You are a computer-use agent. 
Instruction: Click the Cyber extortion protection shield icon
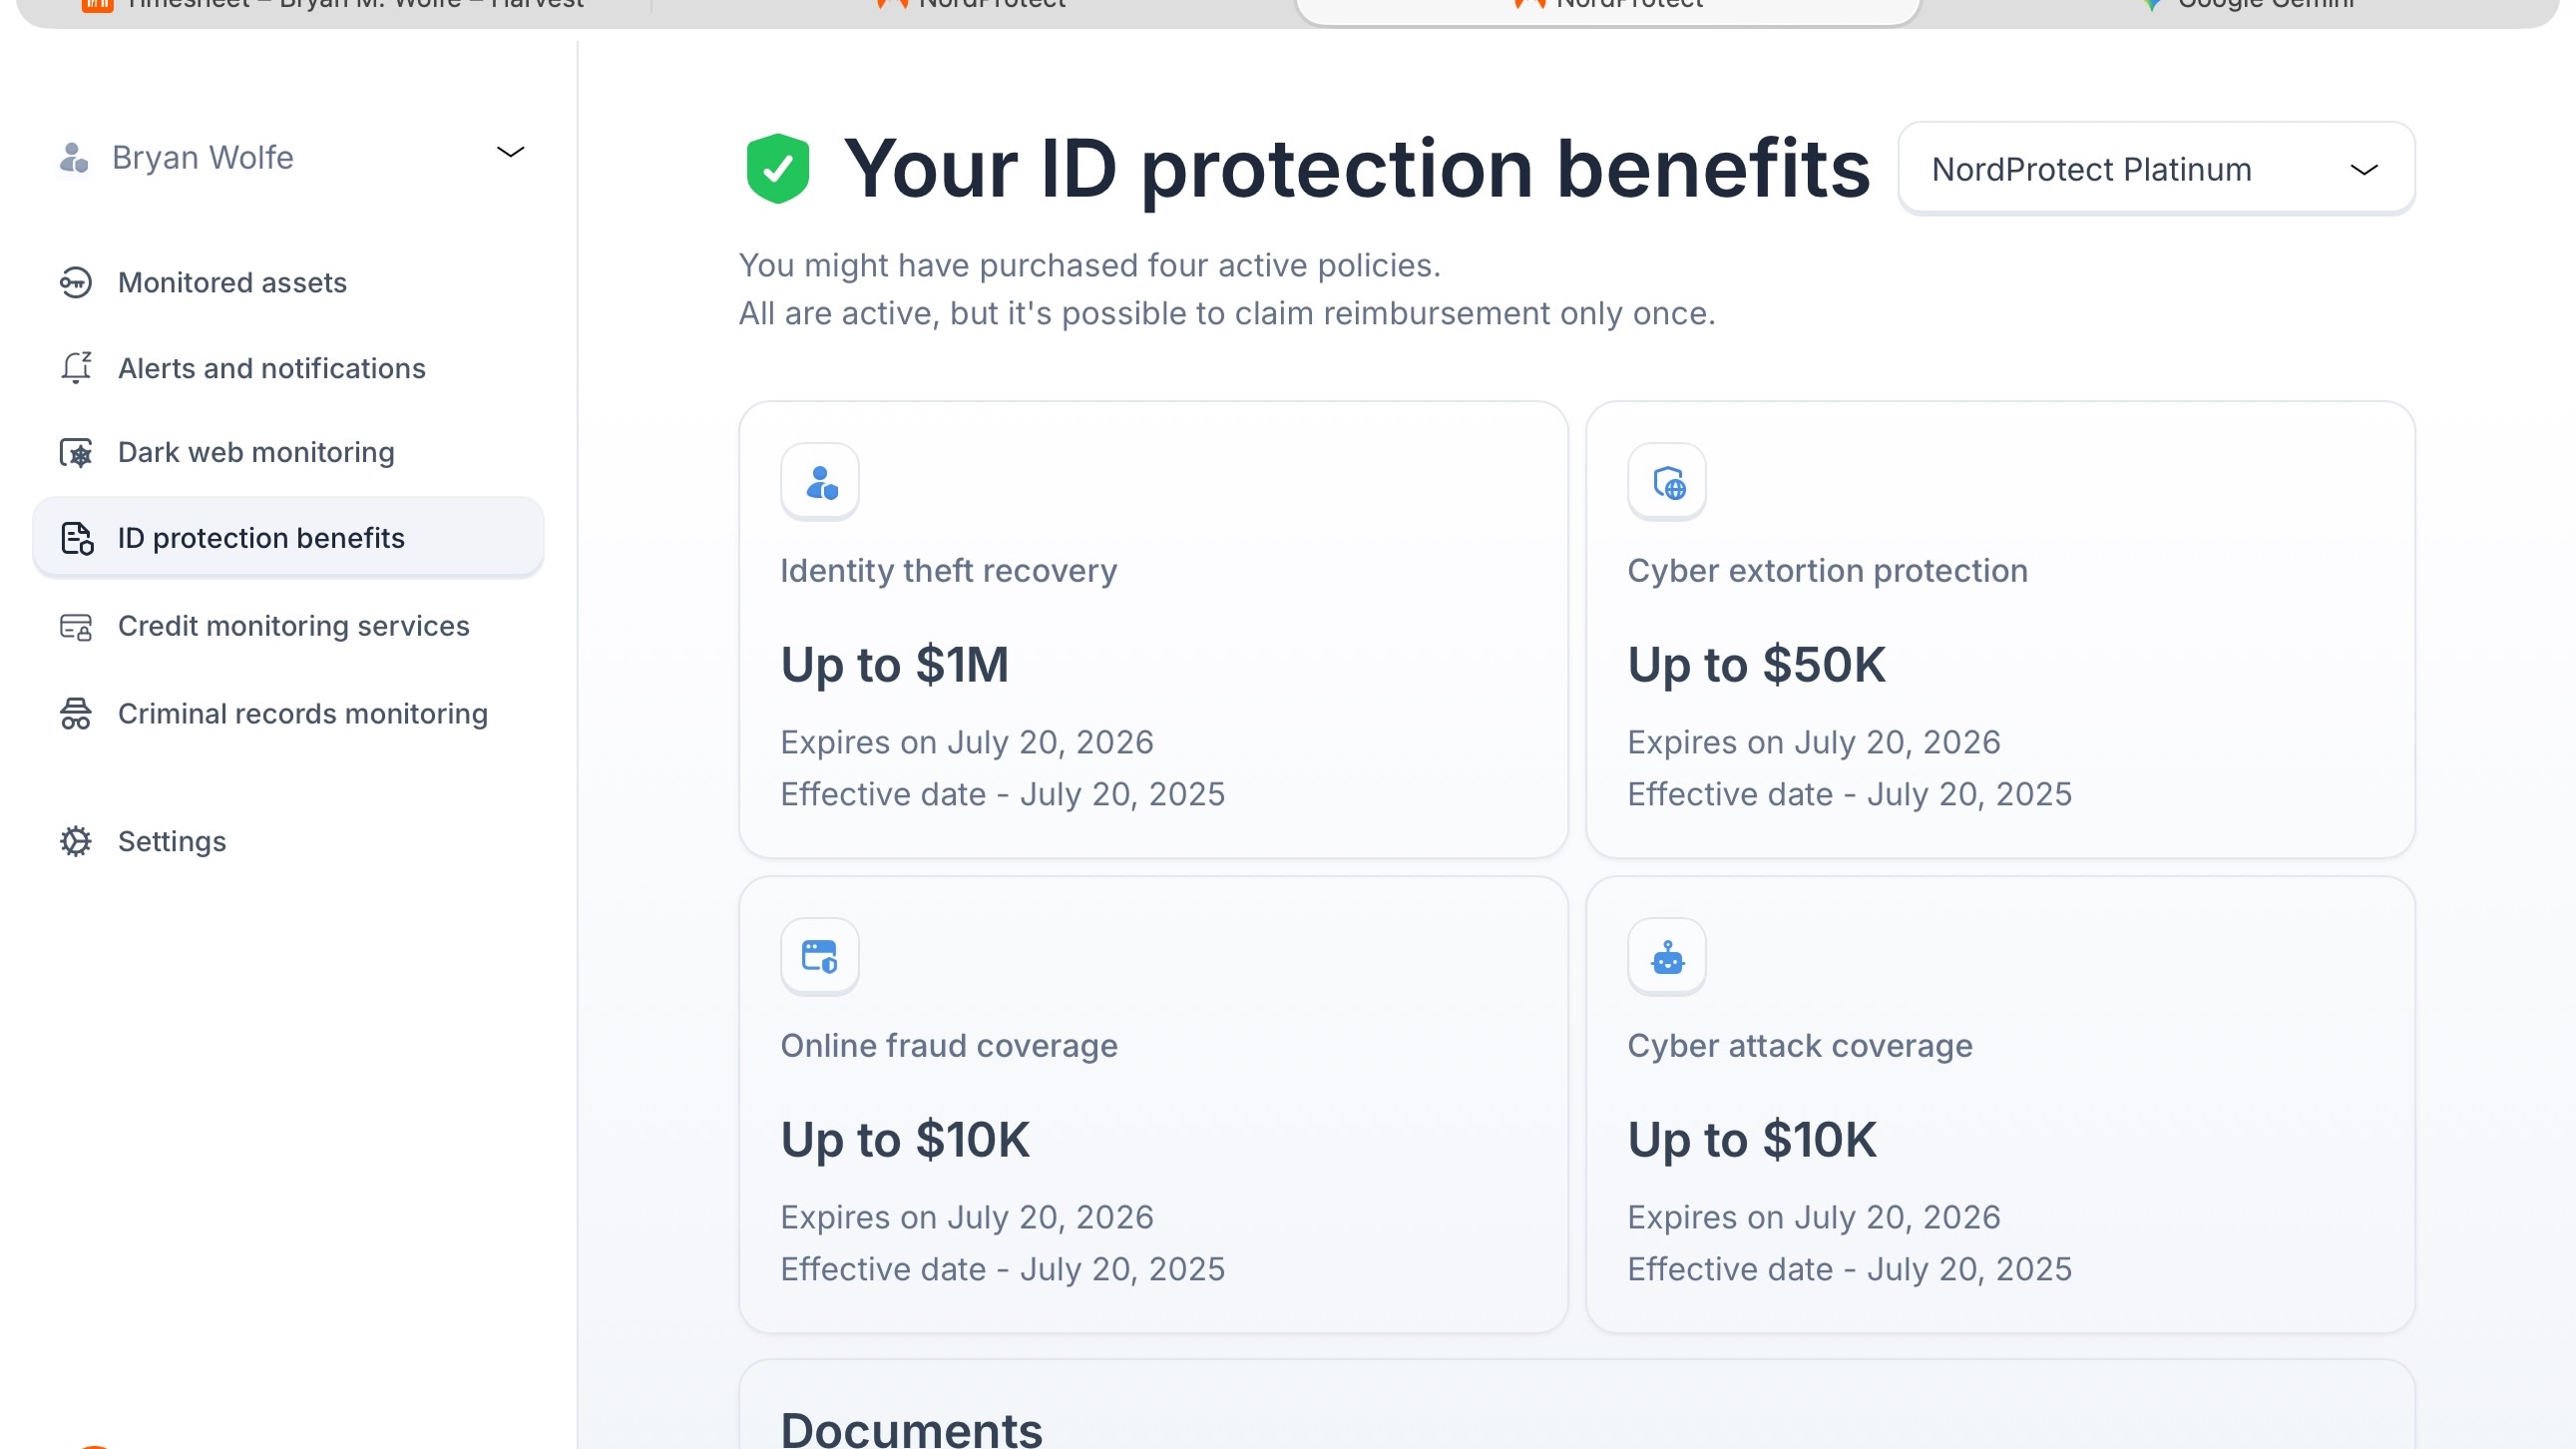tap(1667, 482)
